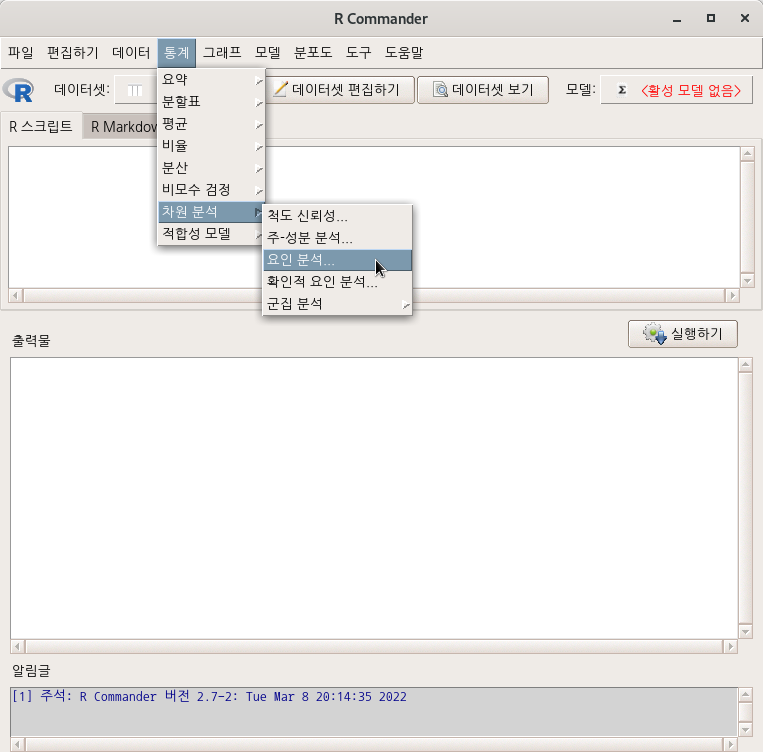The height and width of the screenshot is (752, 763).
Task: Click the 데이터셋 보기 button
Action: (x=483, y=90)
